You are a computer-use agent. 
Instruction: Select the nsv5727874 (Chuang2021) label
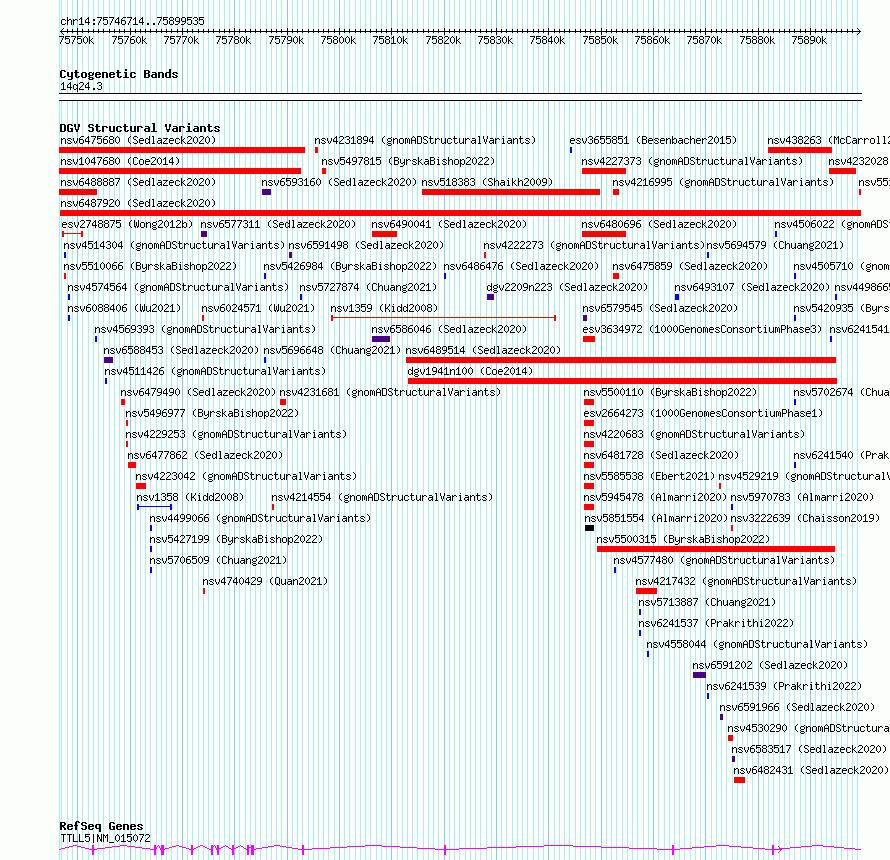click(x=368, y=287)
